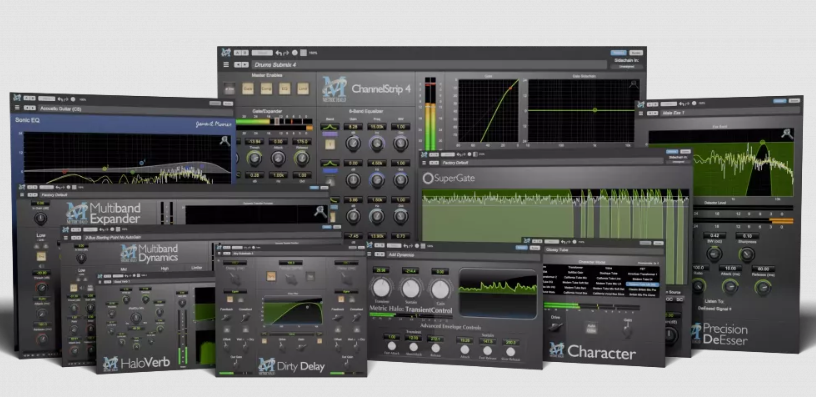The image size is (816, 397).
Task: Open Precision DeEsser hamburger menu
Action: [x=641, y=112]
